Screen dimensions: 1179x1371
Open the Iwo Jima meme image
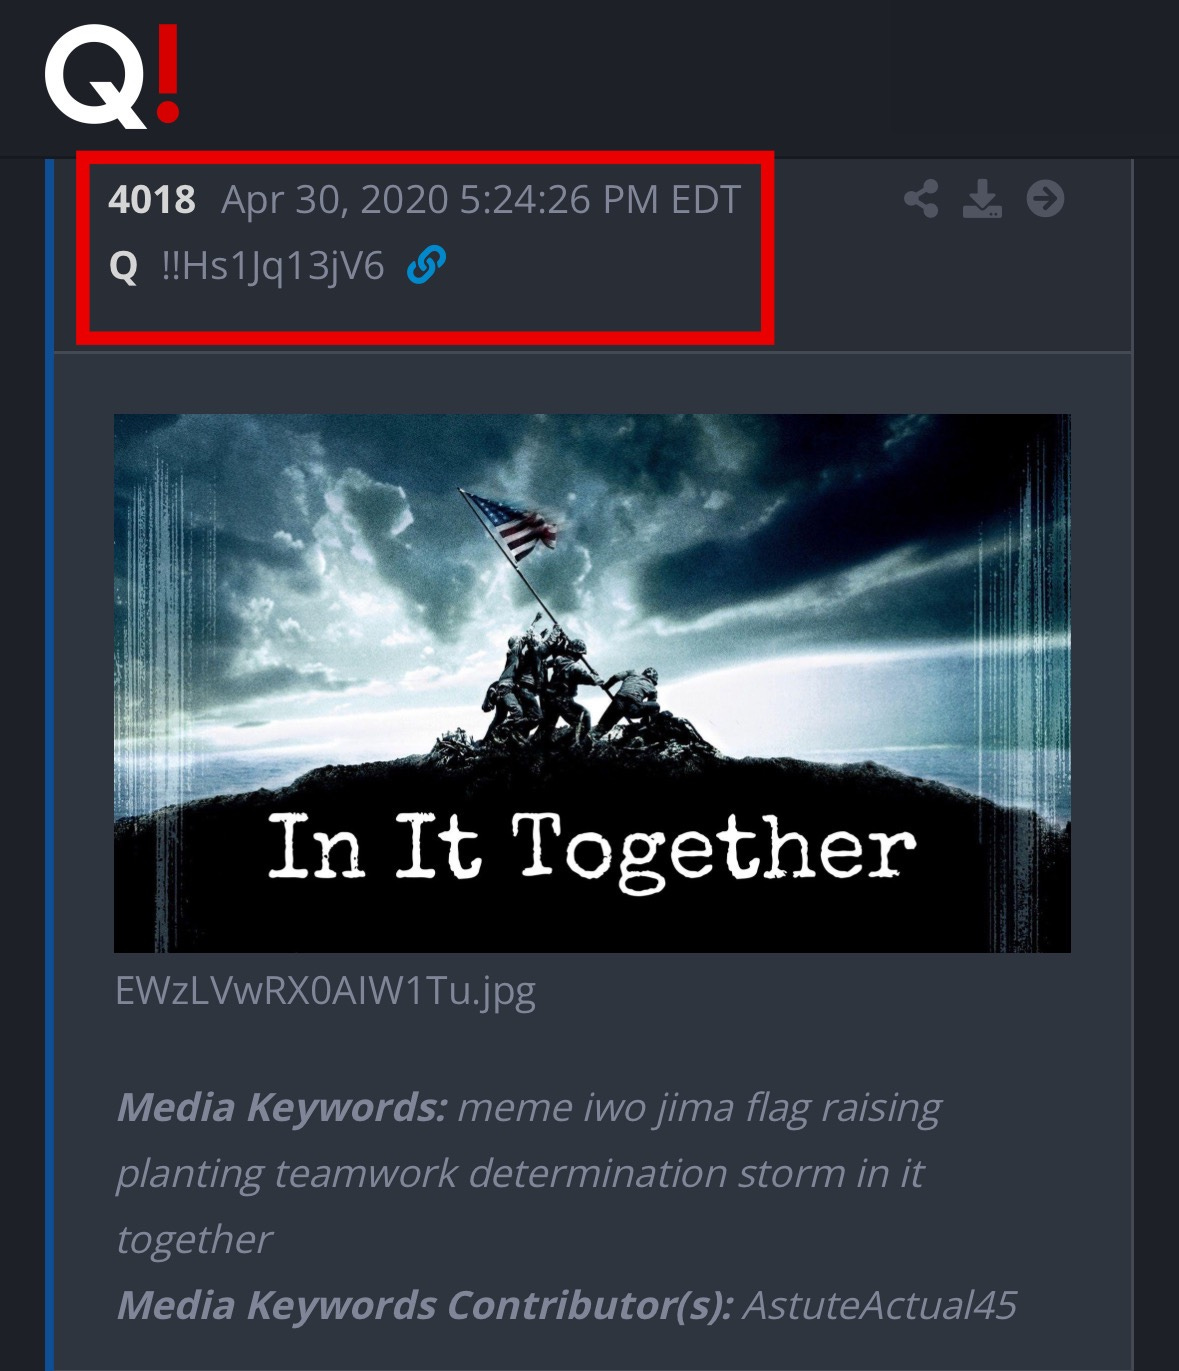592,683
